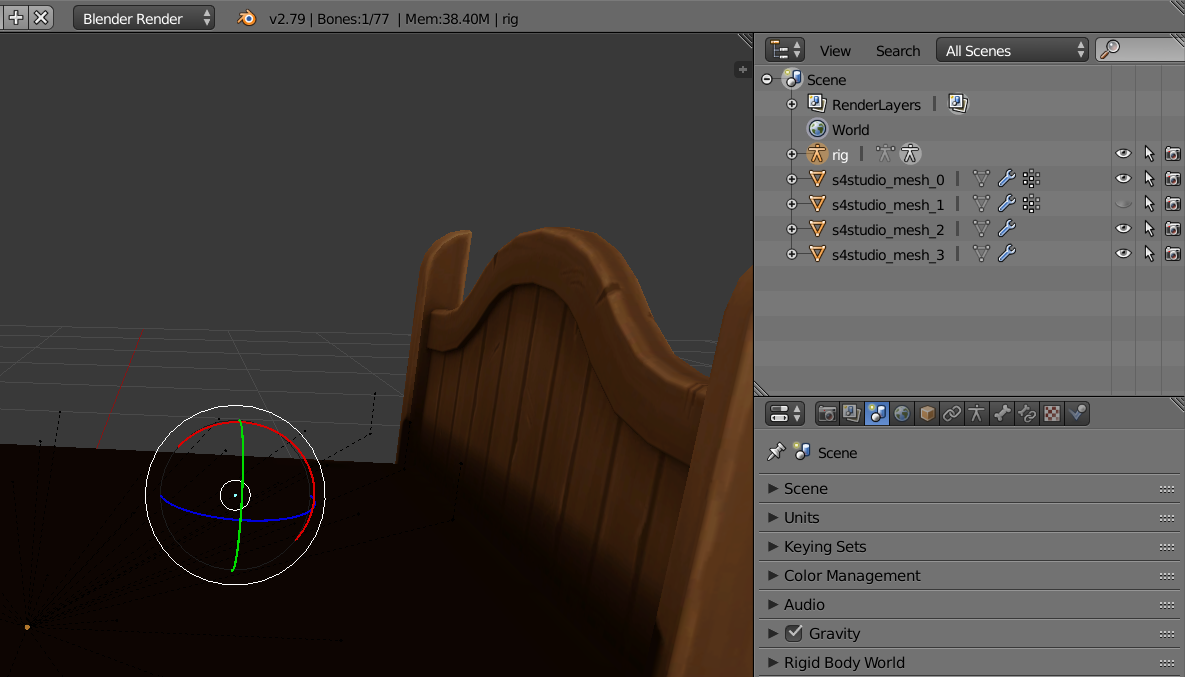Image resolution: width=1185 pixels, height=677 pixels.
Task: Click the outliner search filter field
Action: pyautogui.click(x=1140, y=50)
